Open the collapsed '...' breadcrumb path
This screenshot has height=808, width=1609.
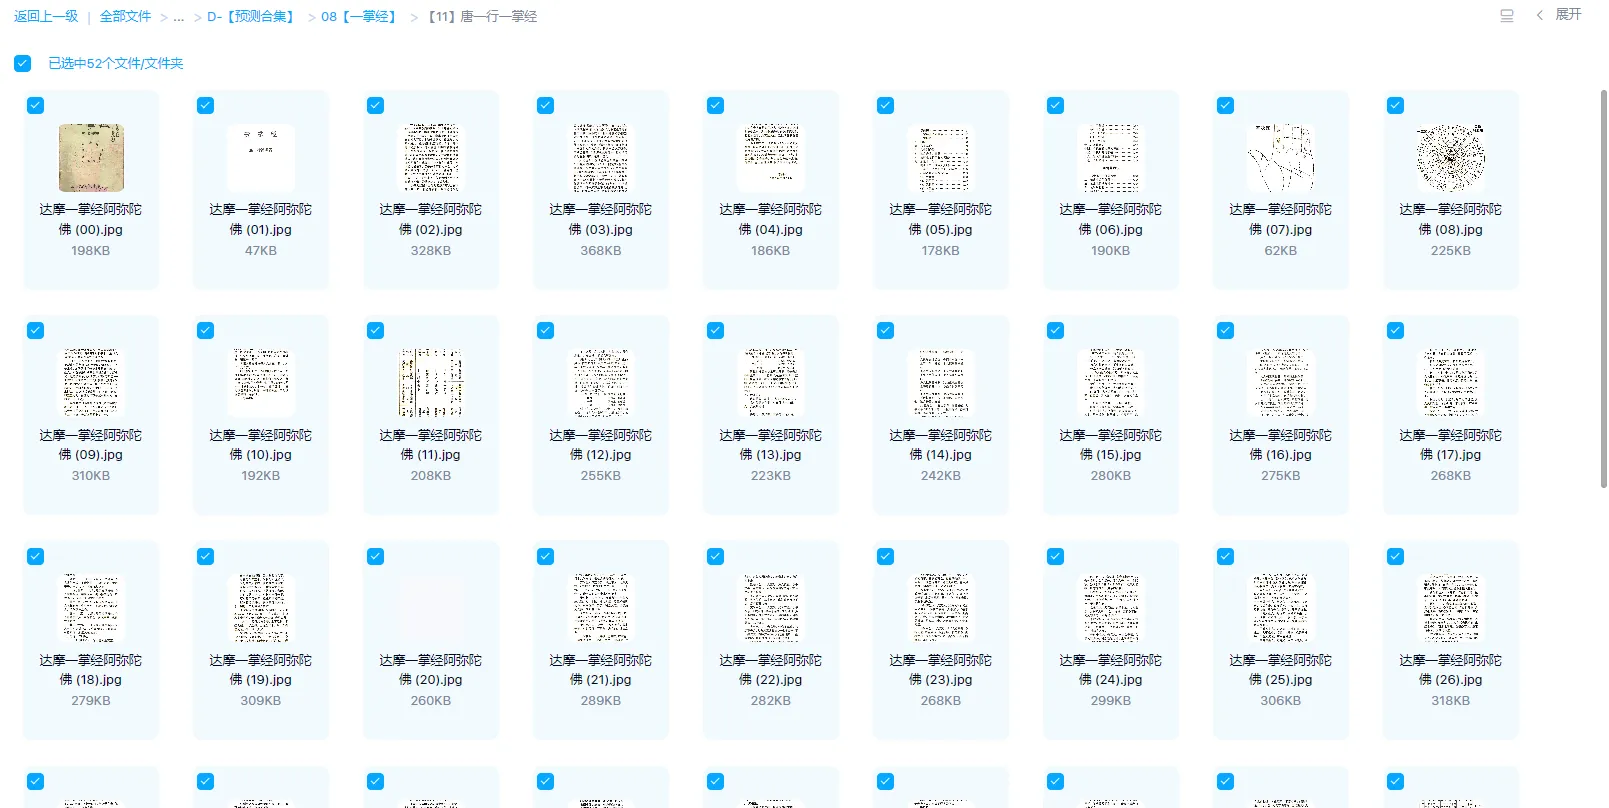pos(179,16)
